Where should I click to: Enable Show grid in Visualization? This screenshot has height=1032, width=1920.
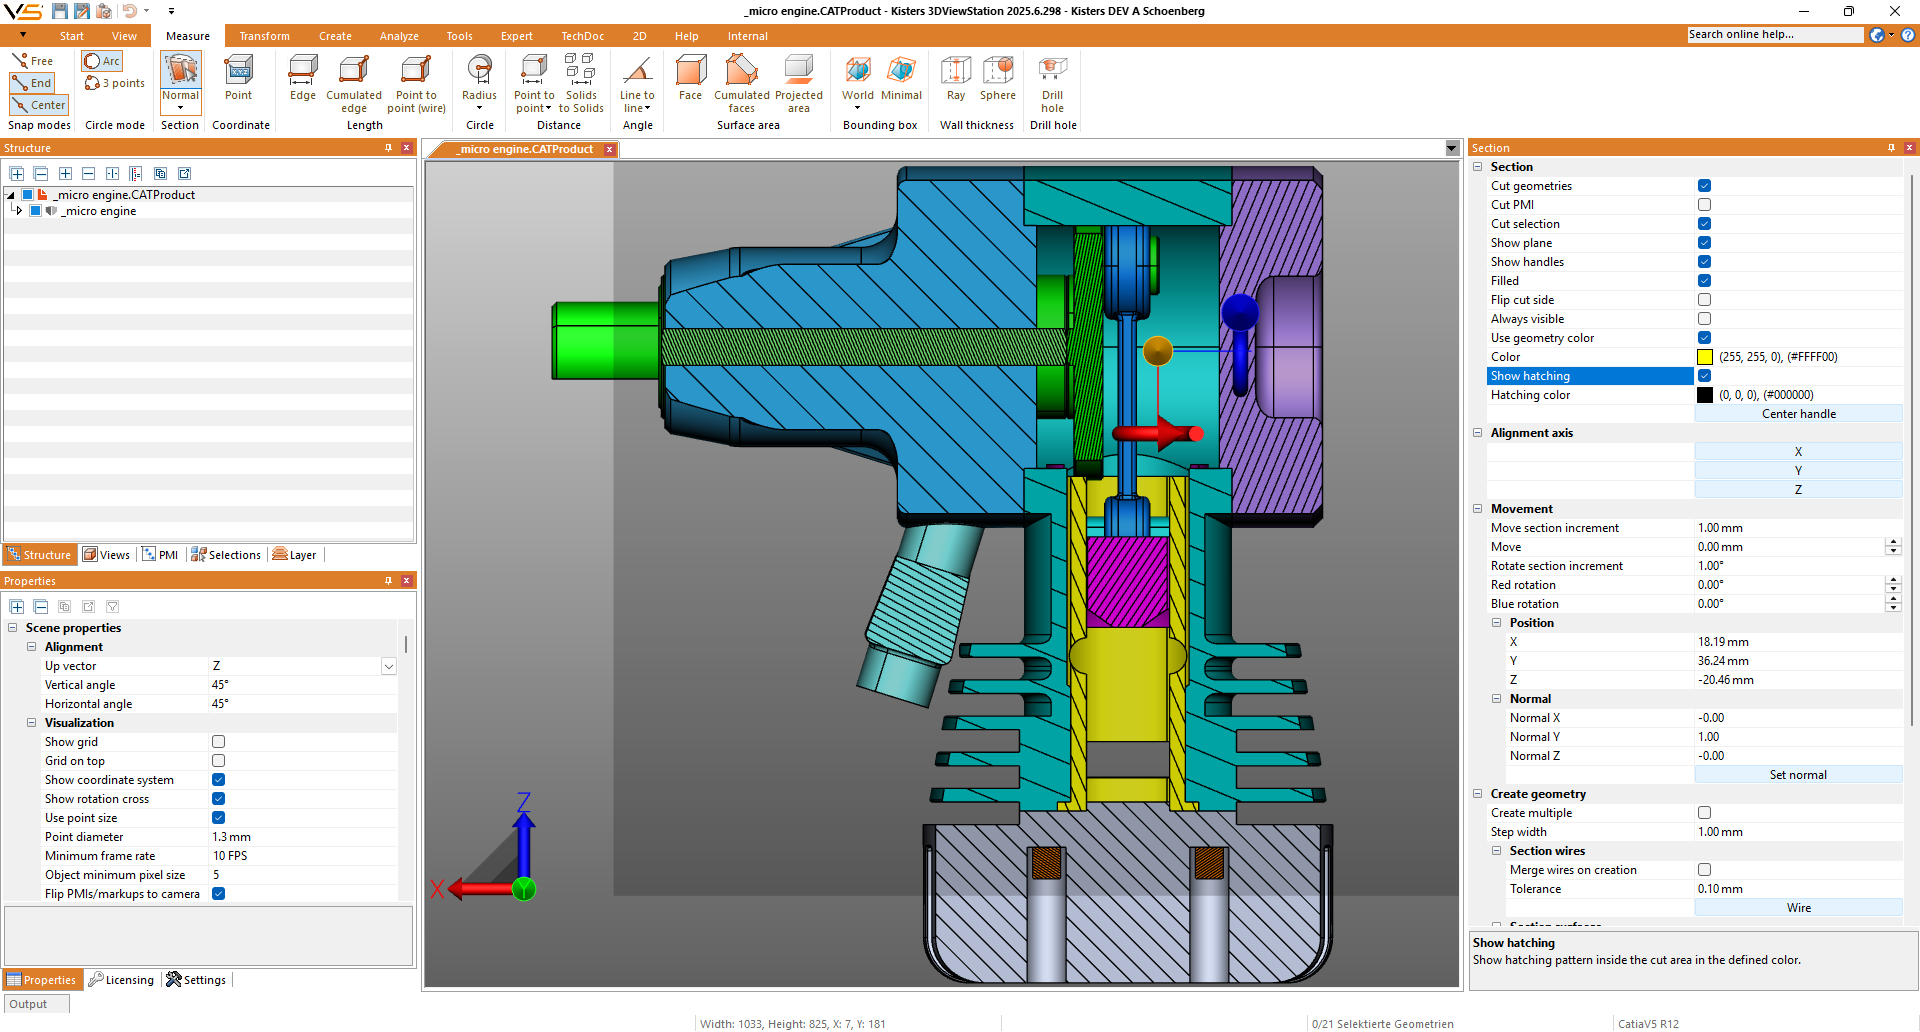(x=218, y=742)
